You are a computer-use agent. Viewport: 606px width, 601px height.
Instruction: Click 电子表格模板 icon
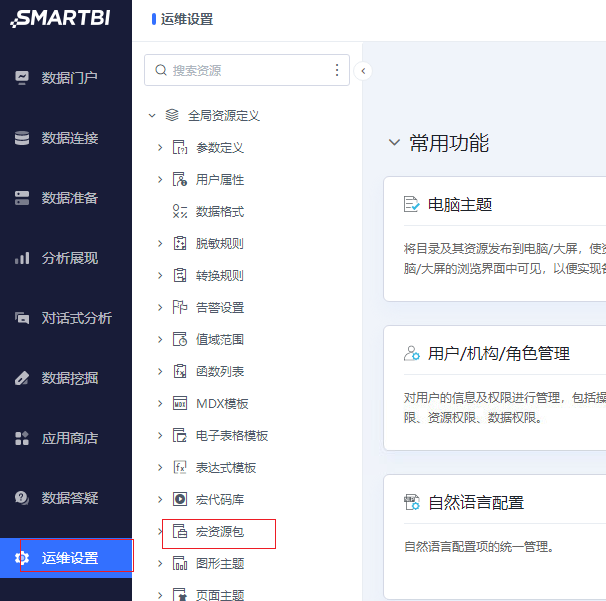[x=180, y=436]
